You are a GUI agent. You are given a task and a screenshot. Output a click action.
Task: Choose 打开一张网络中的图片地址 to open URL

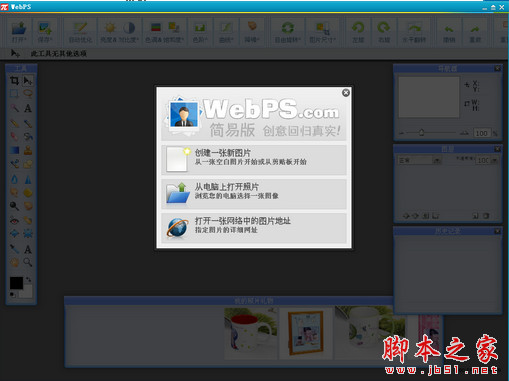pos(254,228)
